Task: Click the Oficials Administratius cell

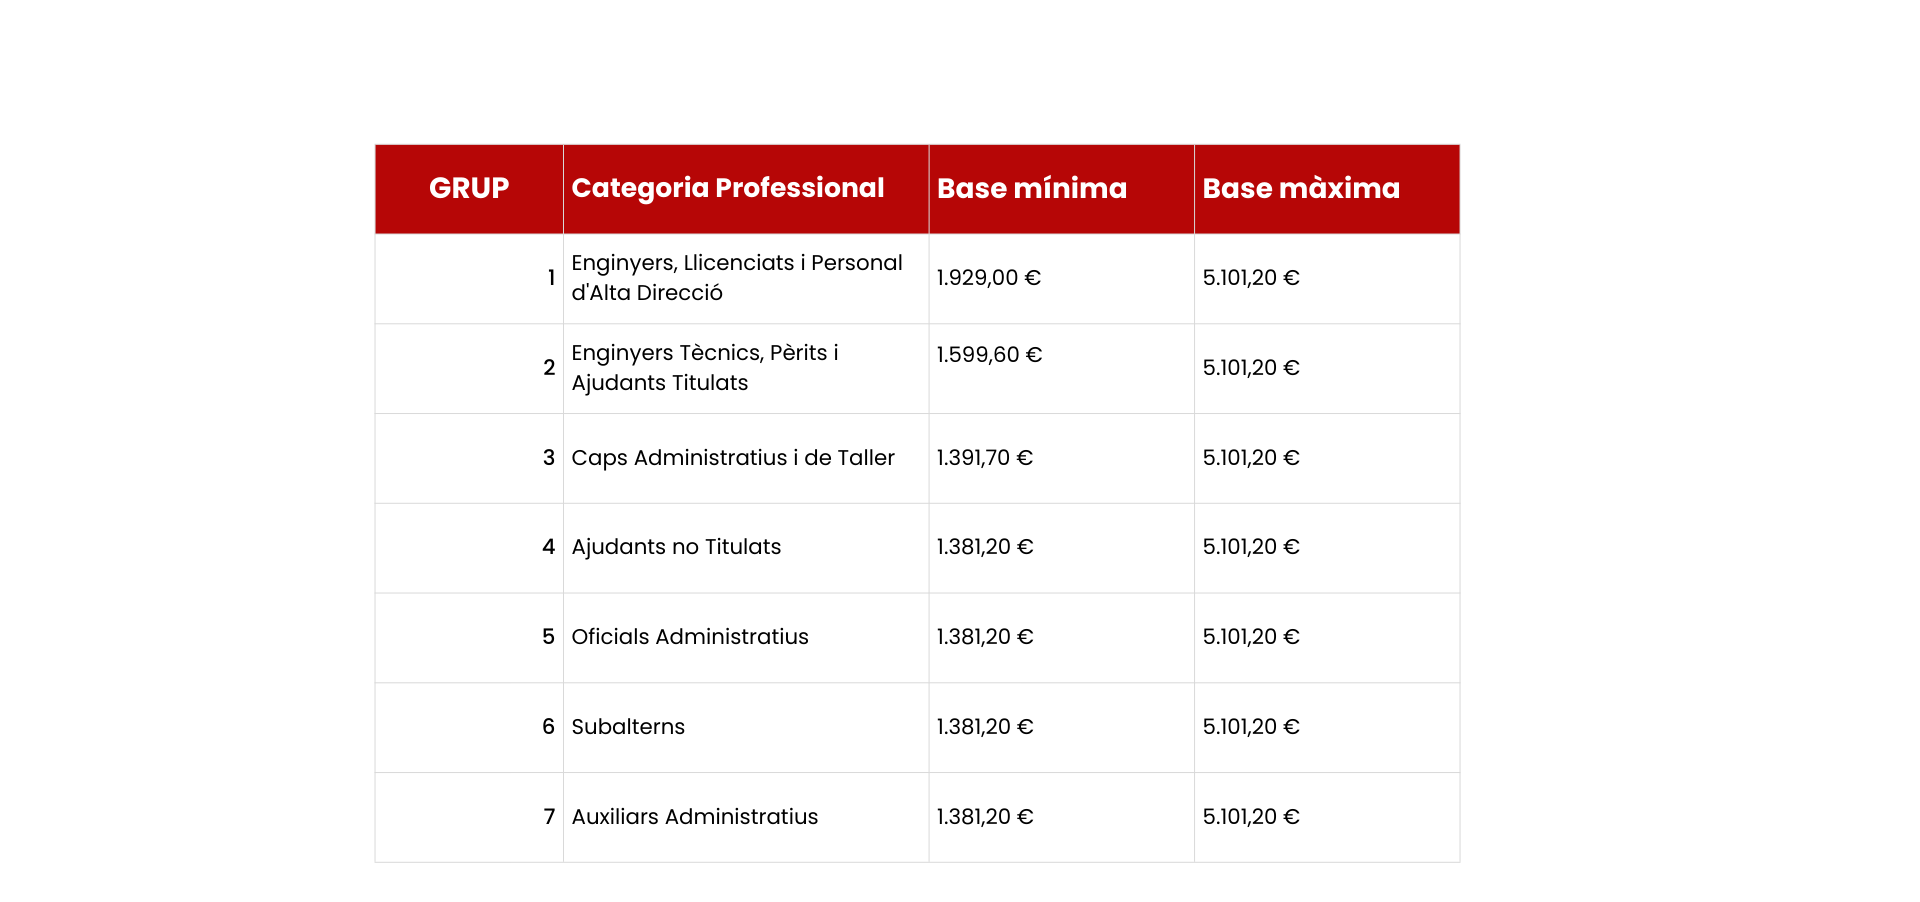Action: [689, 637]
